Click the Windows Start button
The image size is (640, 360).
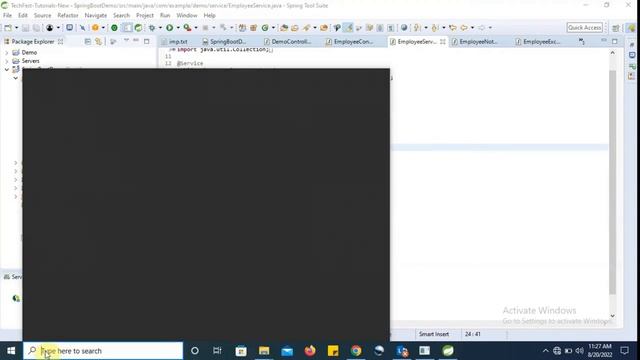pos(11,351)
